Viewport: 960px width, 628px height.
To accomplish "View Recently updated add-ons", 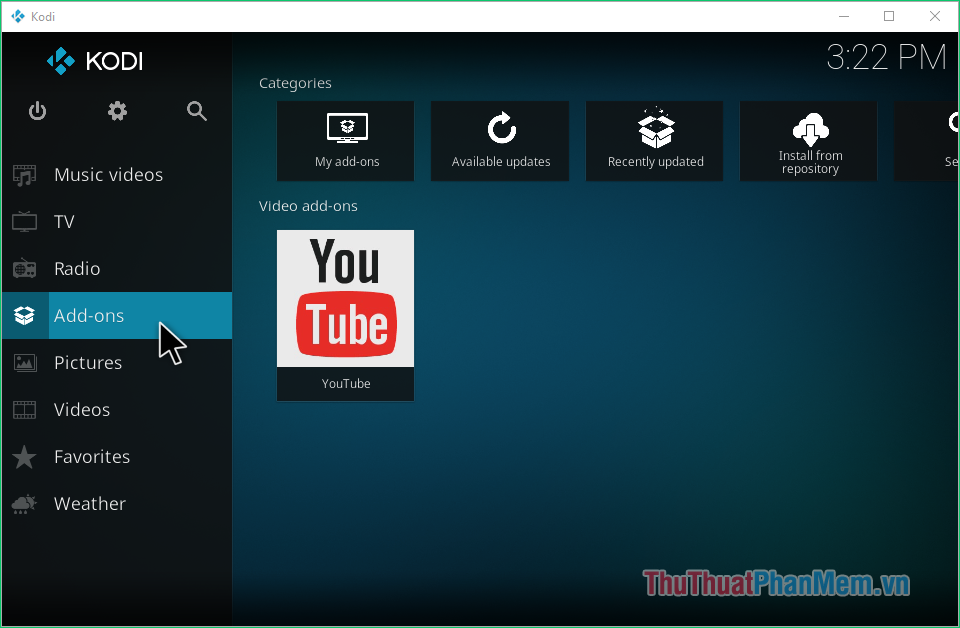I will pos(654,140).
